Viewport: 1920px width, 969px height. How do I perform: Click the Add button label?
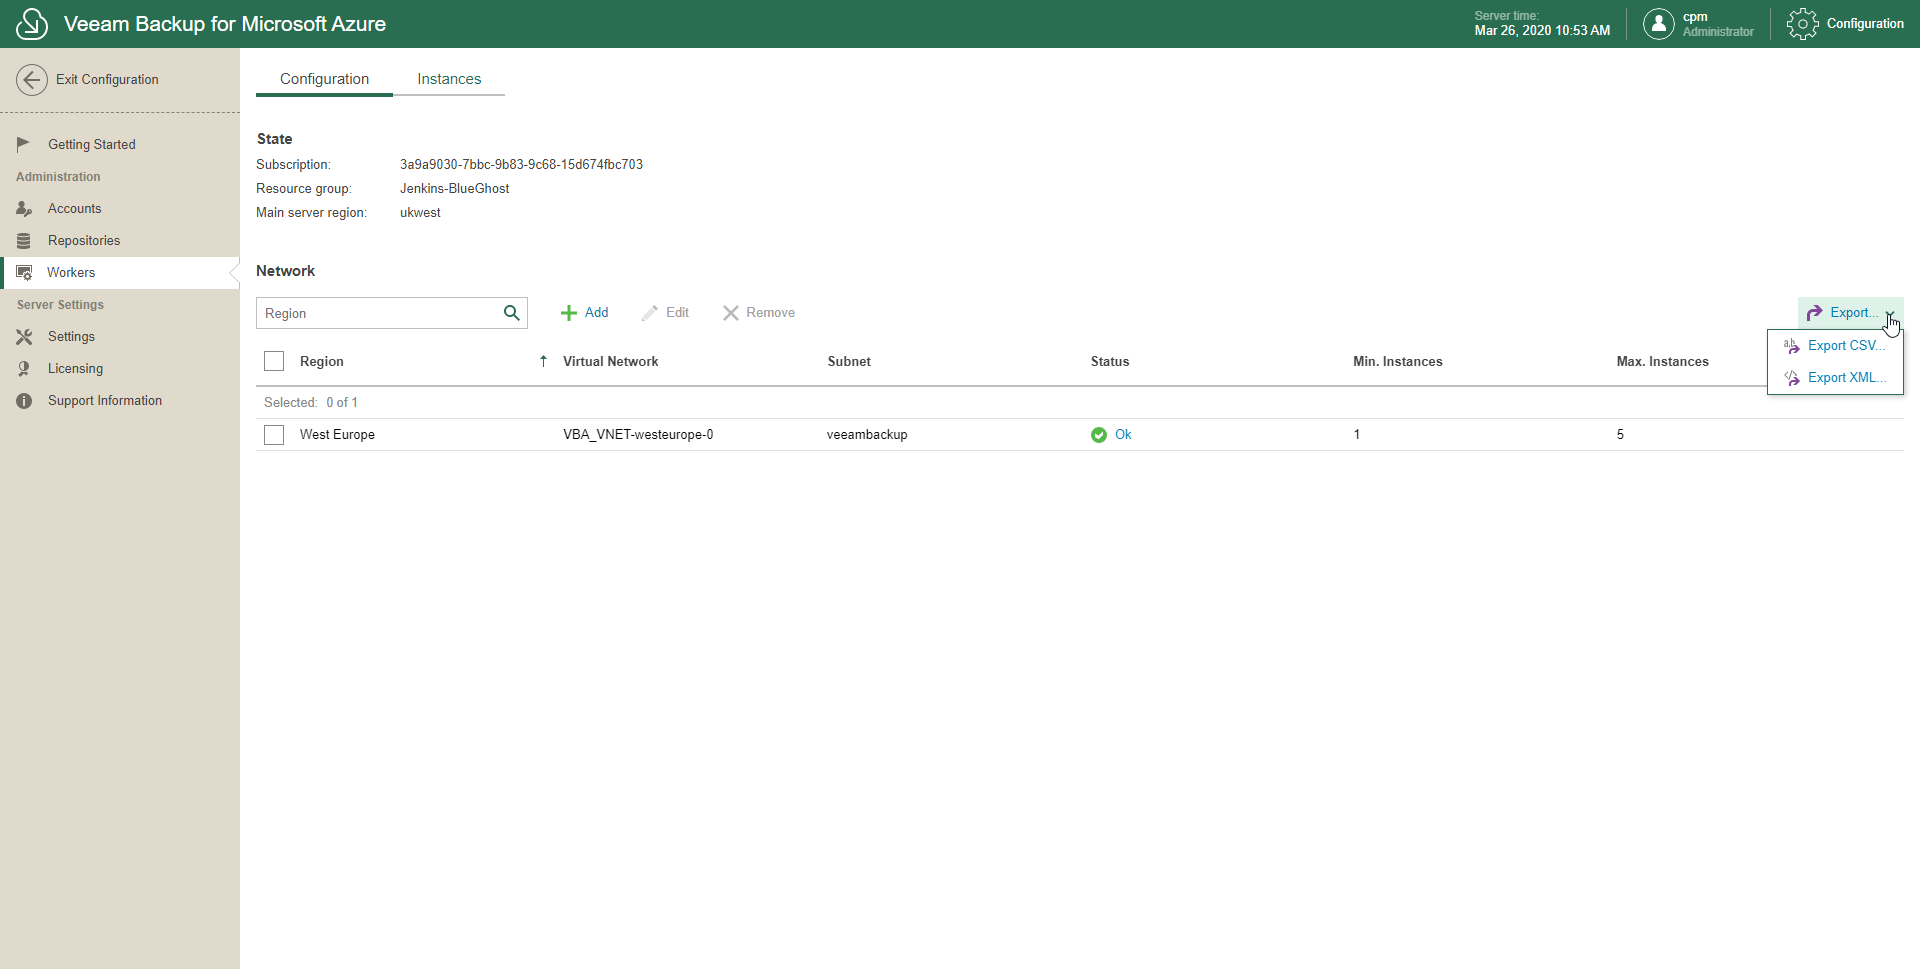[x=597, y=313]
